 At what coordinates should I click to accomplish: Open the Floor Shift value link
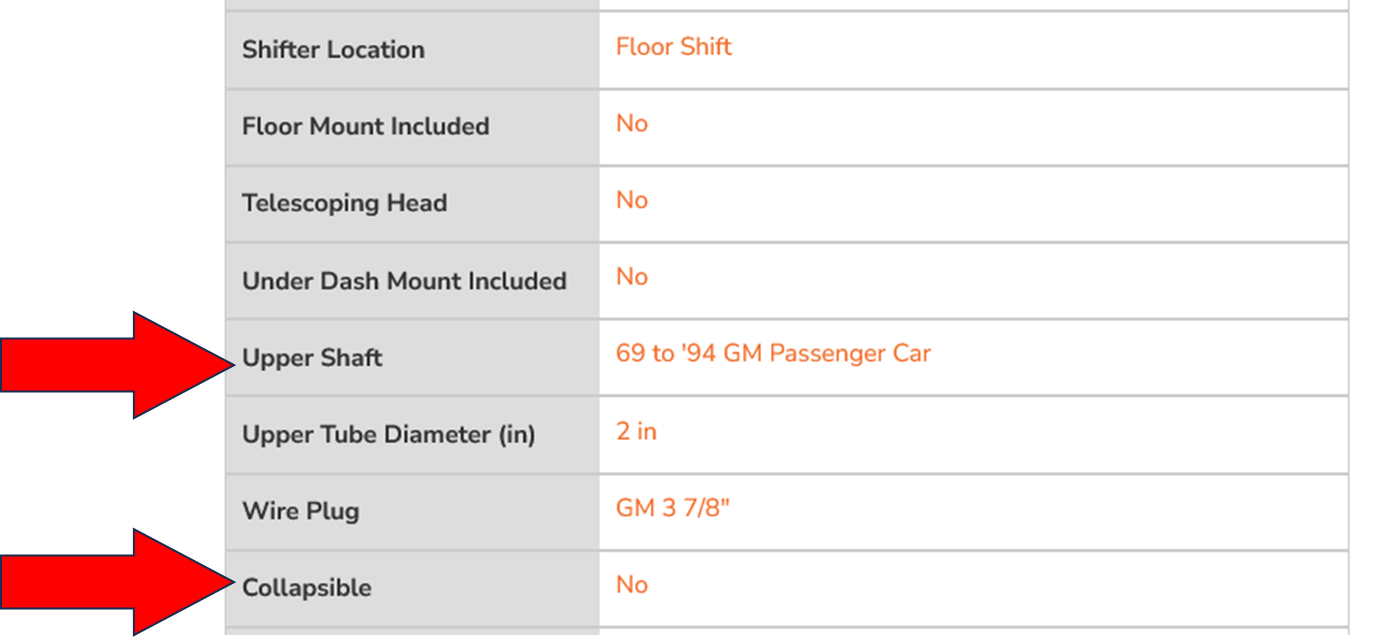click(674, 47)
